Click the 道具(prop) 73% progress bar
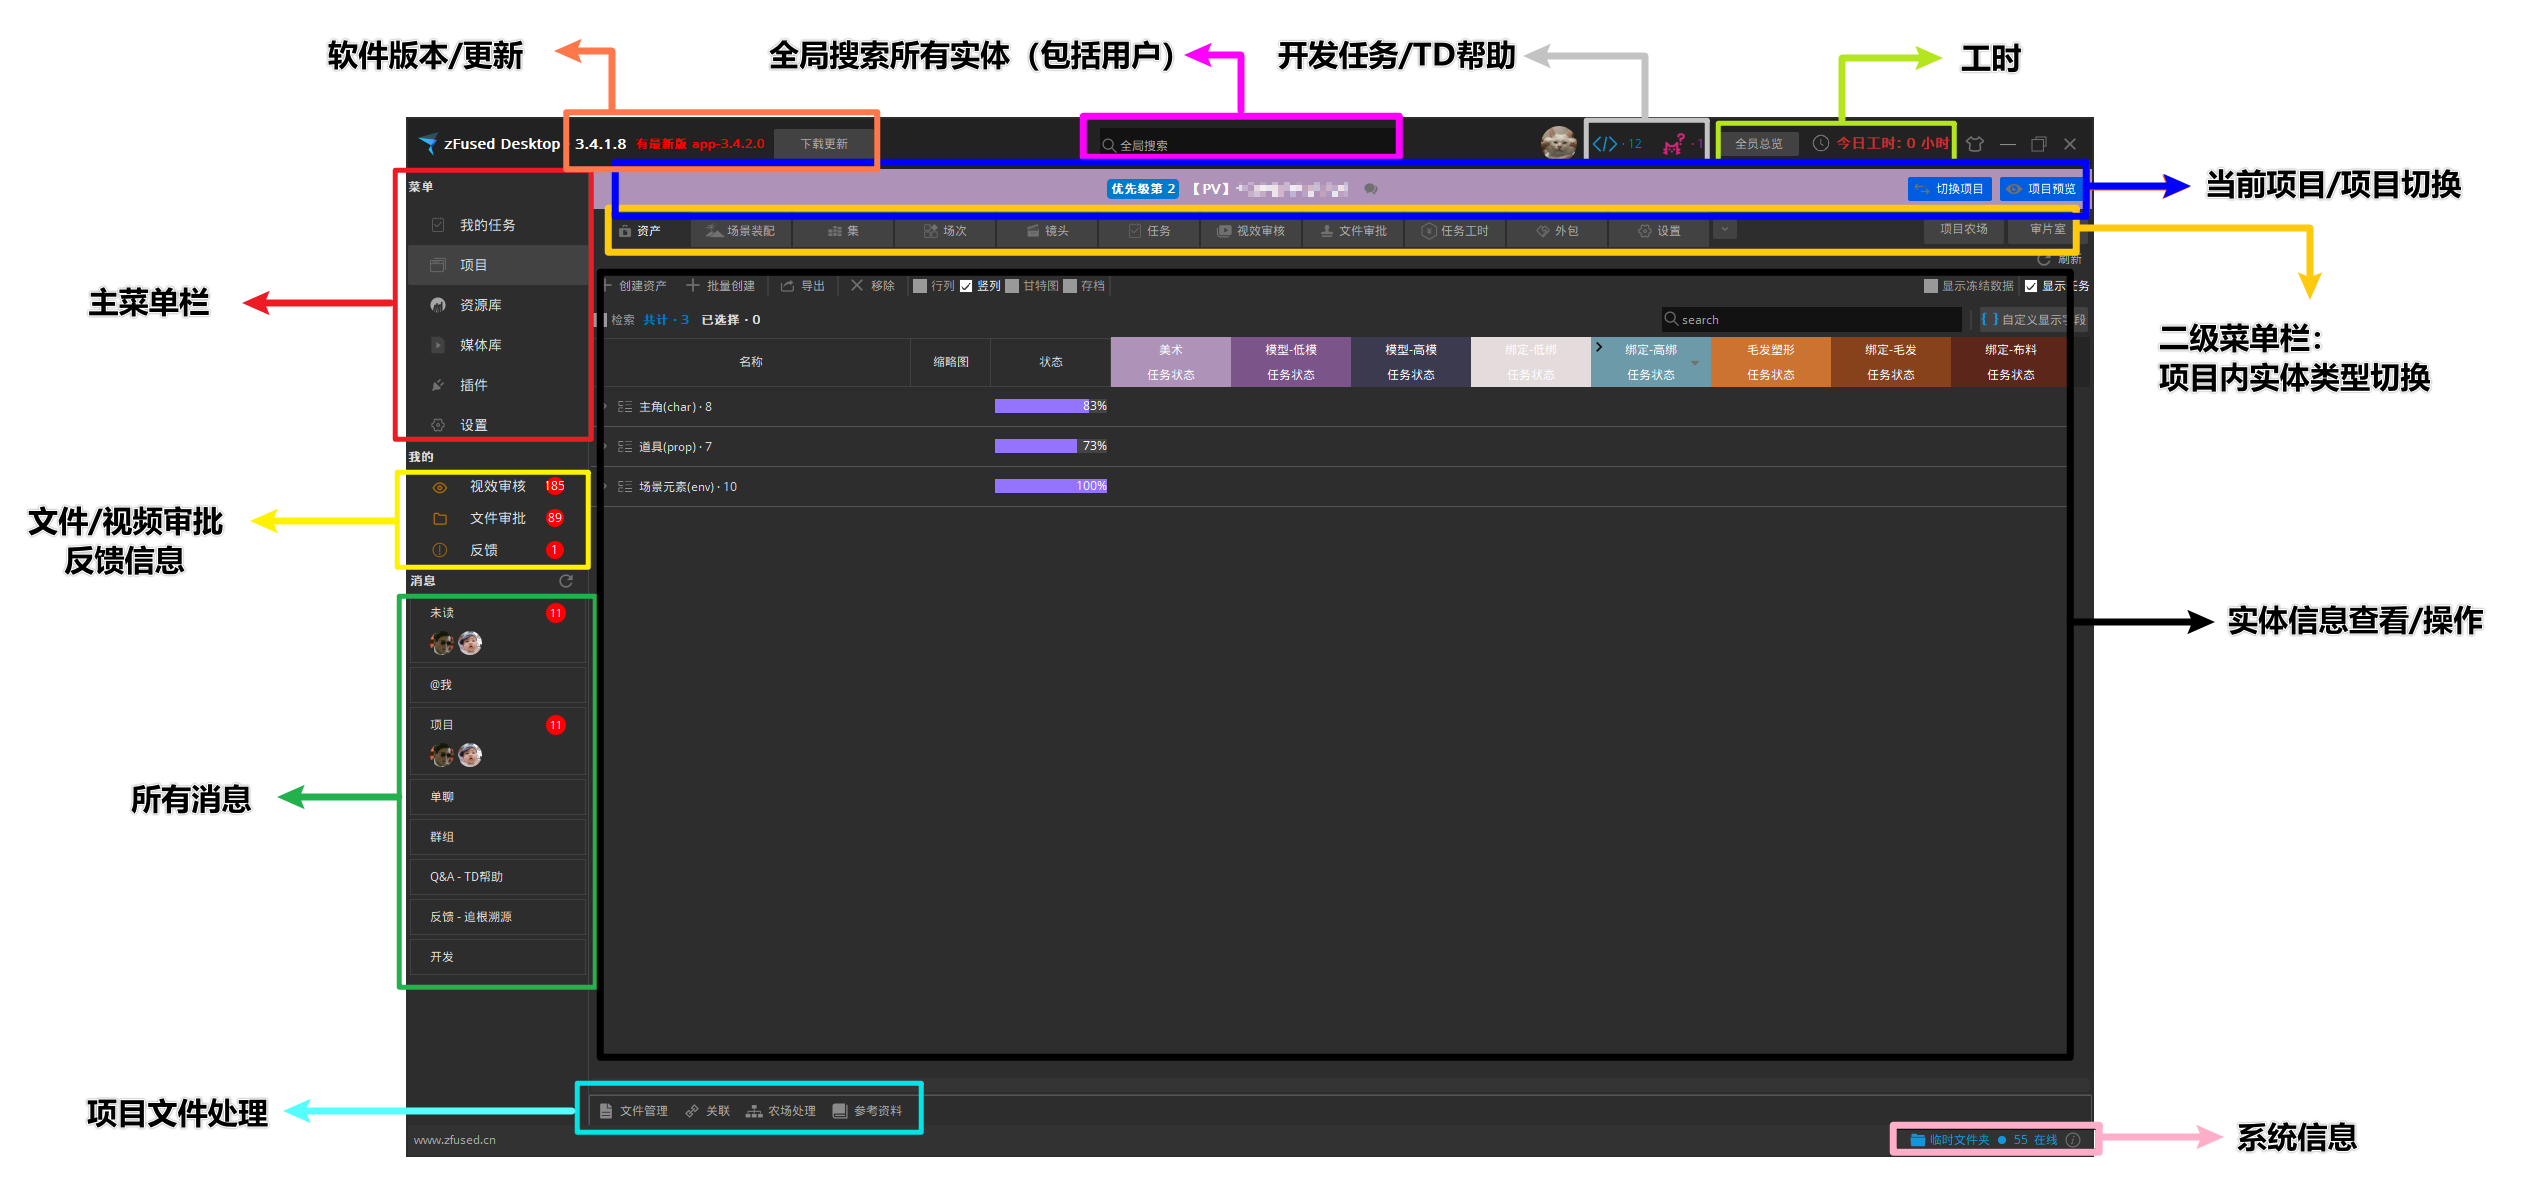This screenshot has width=2525, height=1193. tap(1050, 446)
